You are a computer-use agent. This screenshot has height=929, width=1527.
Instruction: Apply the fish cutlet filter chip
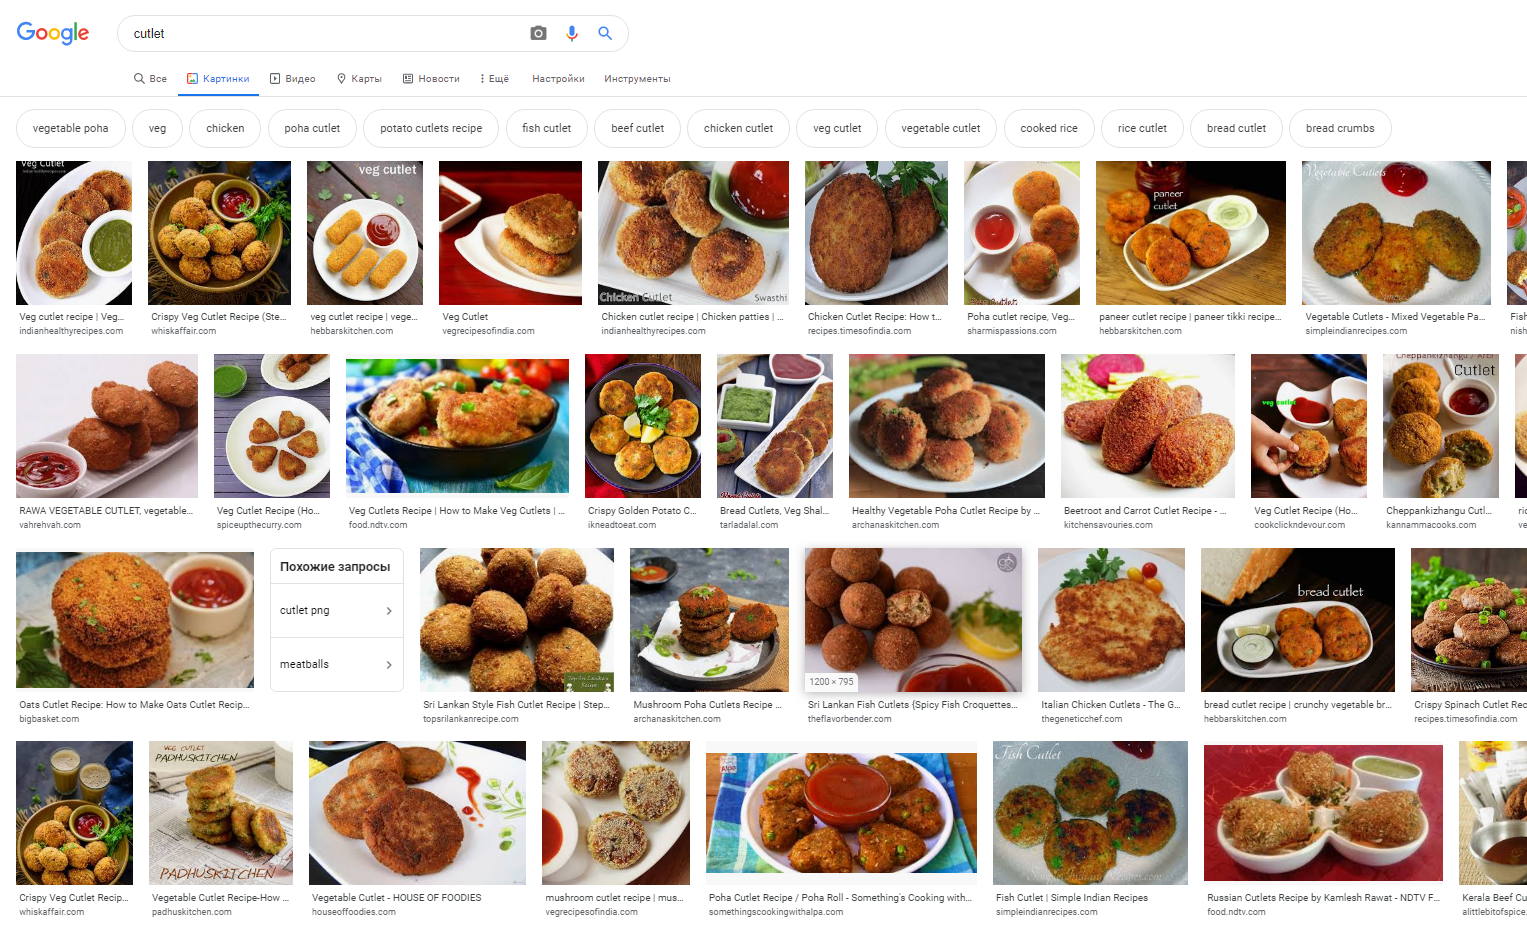[546, 128]
